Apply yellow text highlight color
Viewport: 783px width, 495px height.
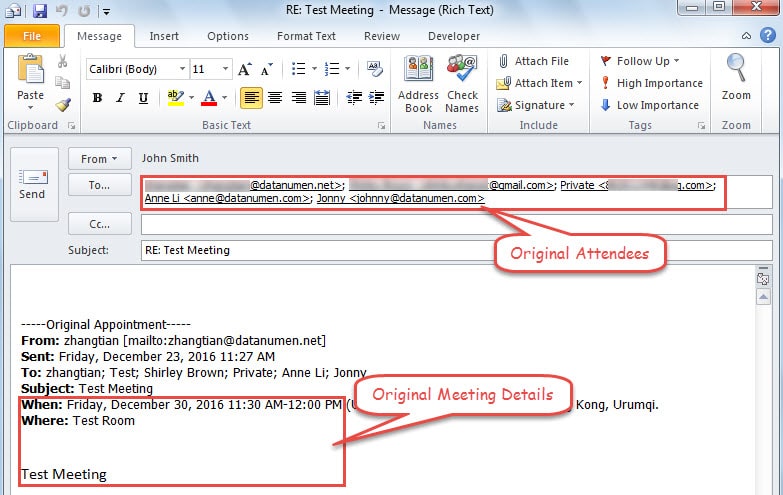(x=175, y=97)
